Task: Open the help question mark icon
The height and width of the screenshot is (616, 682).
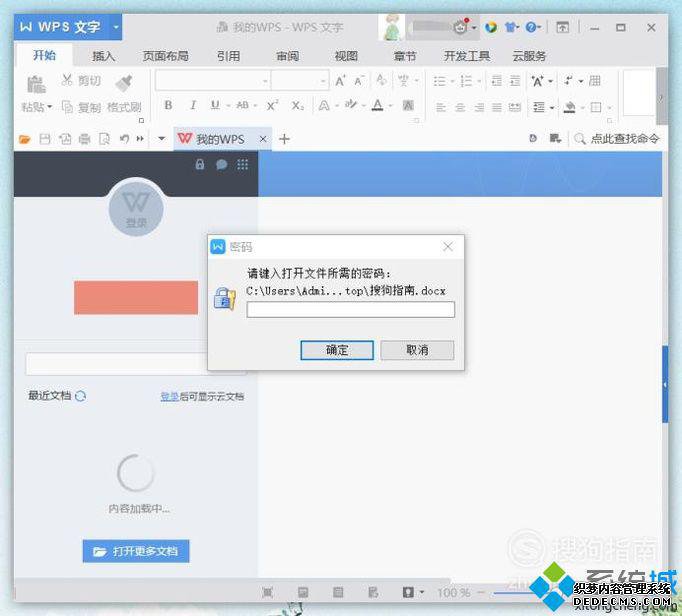Action: pos(531,27)
